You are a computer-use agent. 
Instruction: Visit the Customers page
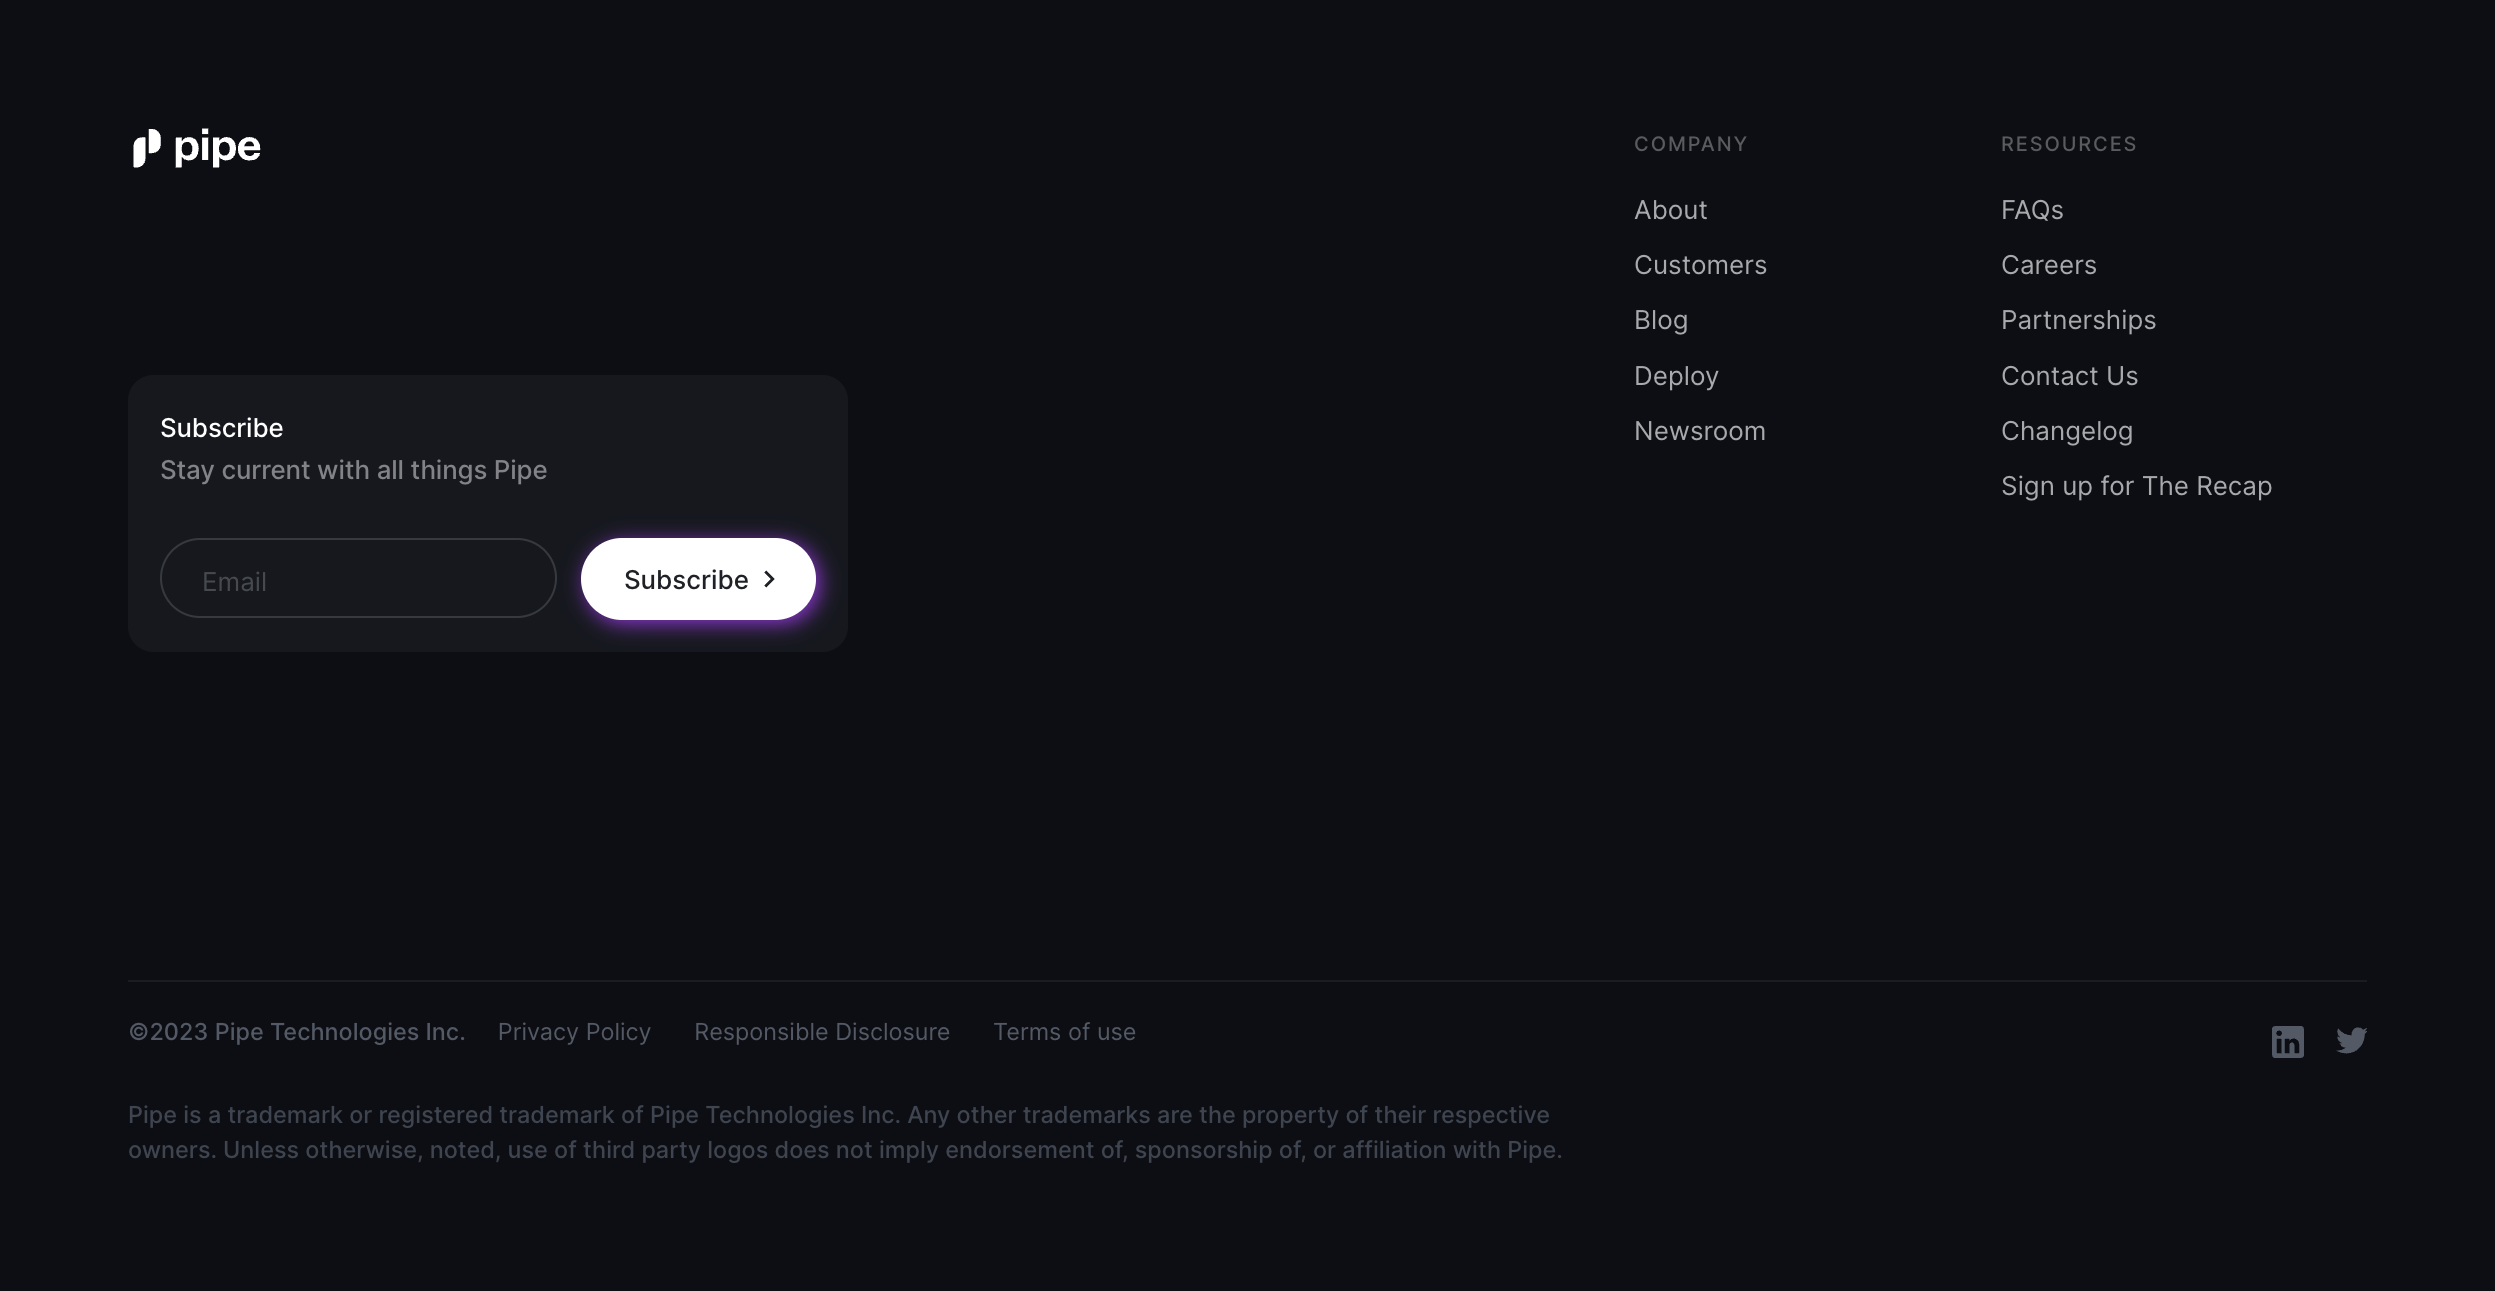pyautogui.click(x=1700, y=264)
